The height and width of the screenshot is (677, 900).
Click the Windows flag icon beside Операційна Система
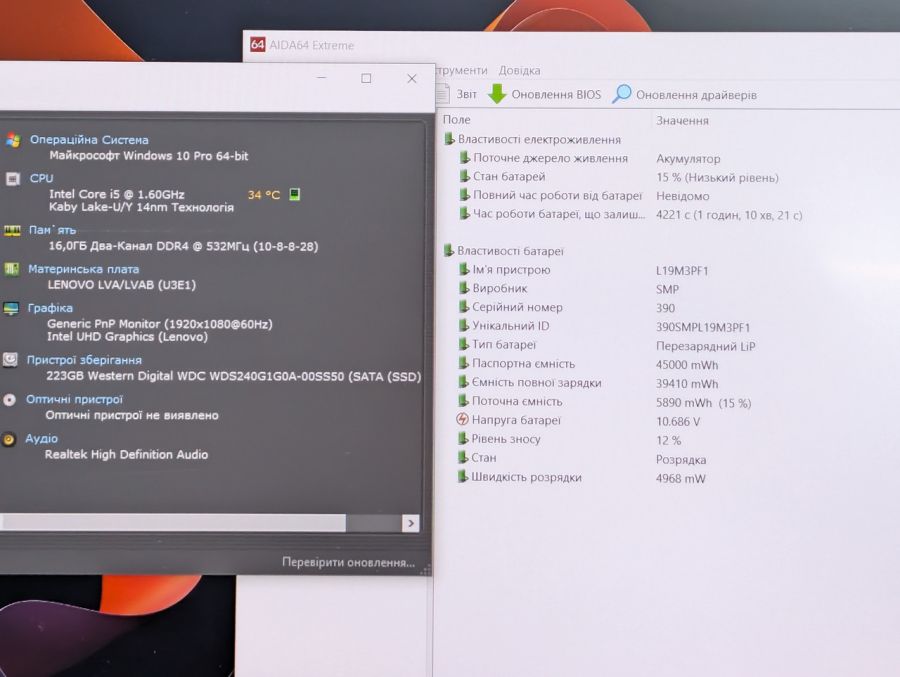[13, 140]
